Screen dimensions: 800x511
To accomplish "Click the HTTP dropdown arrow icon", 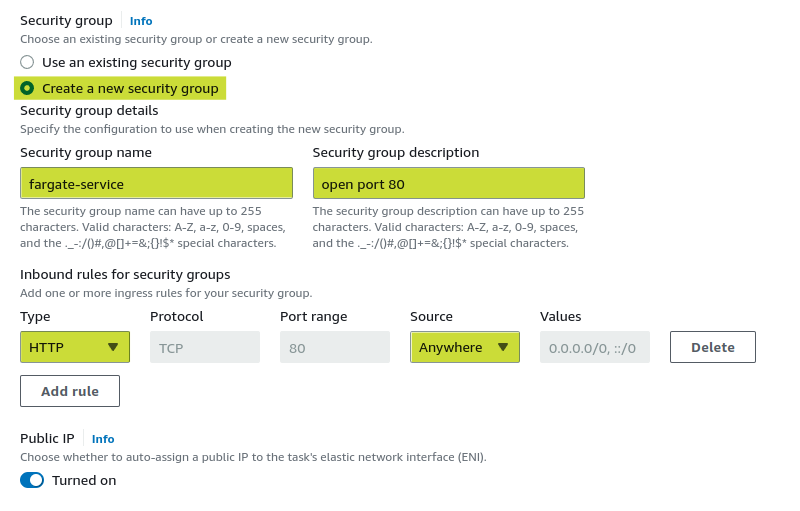I will pyautogui.click(x=113, y=347).
